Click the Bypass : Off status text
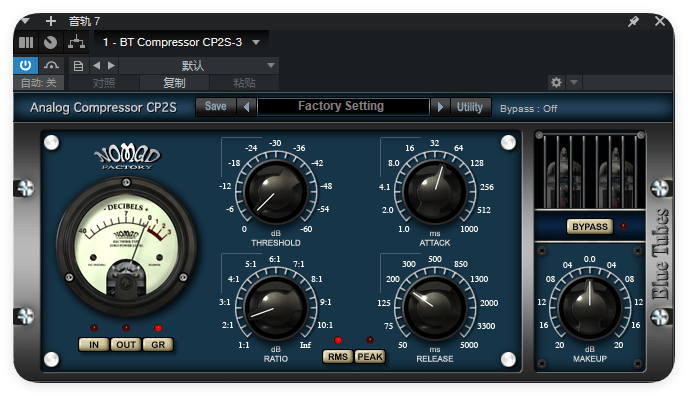 pyautogui.click(x=529, y=109)
